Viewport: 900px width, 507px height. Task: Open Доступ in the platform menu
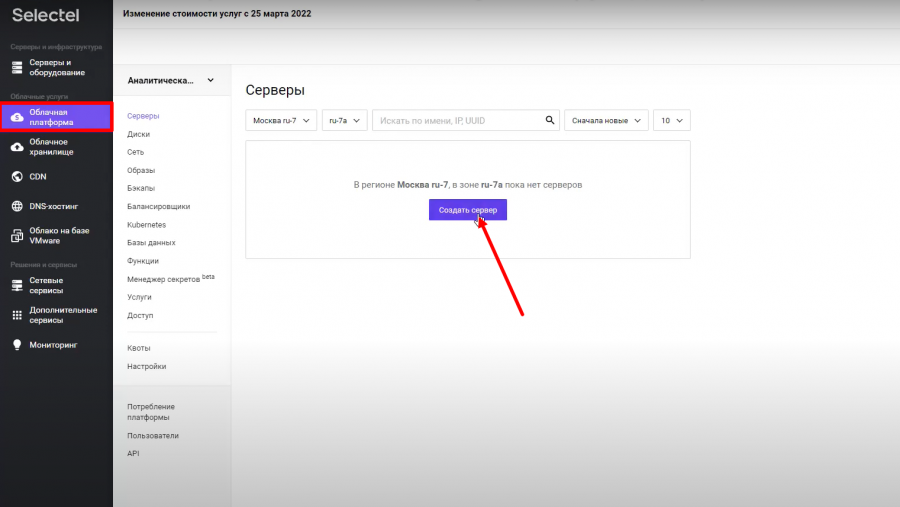pos(140,316)
